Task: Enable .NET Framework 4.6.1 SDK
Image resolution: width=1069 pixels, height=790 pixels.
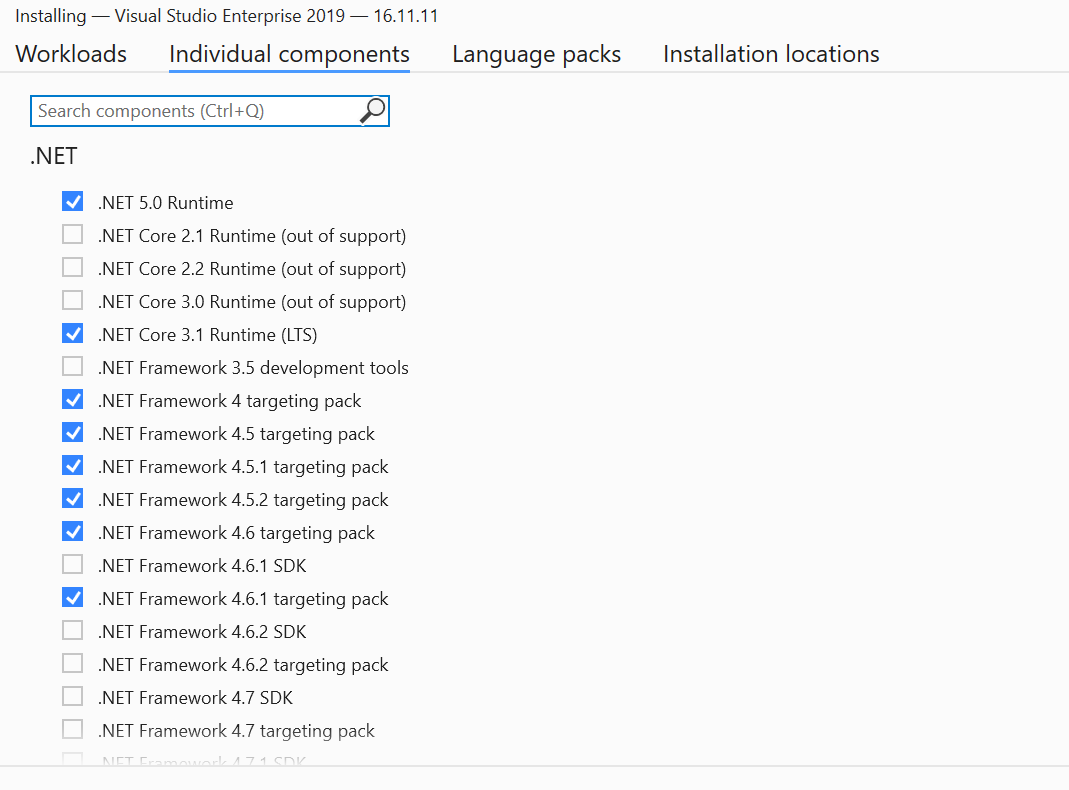Action: pos(72,564)
